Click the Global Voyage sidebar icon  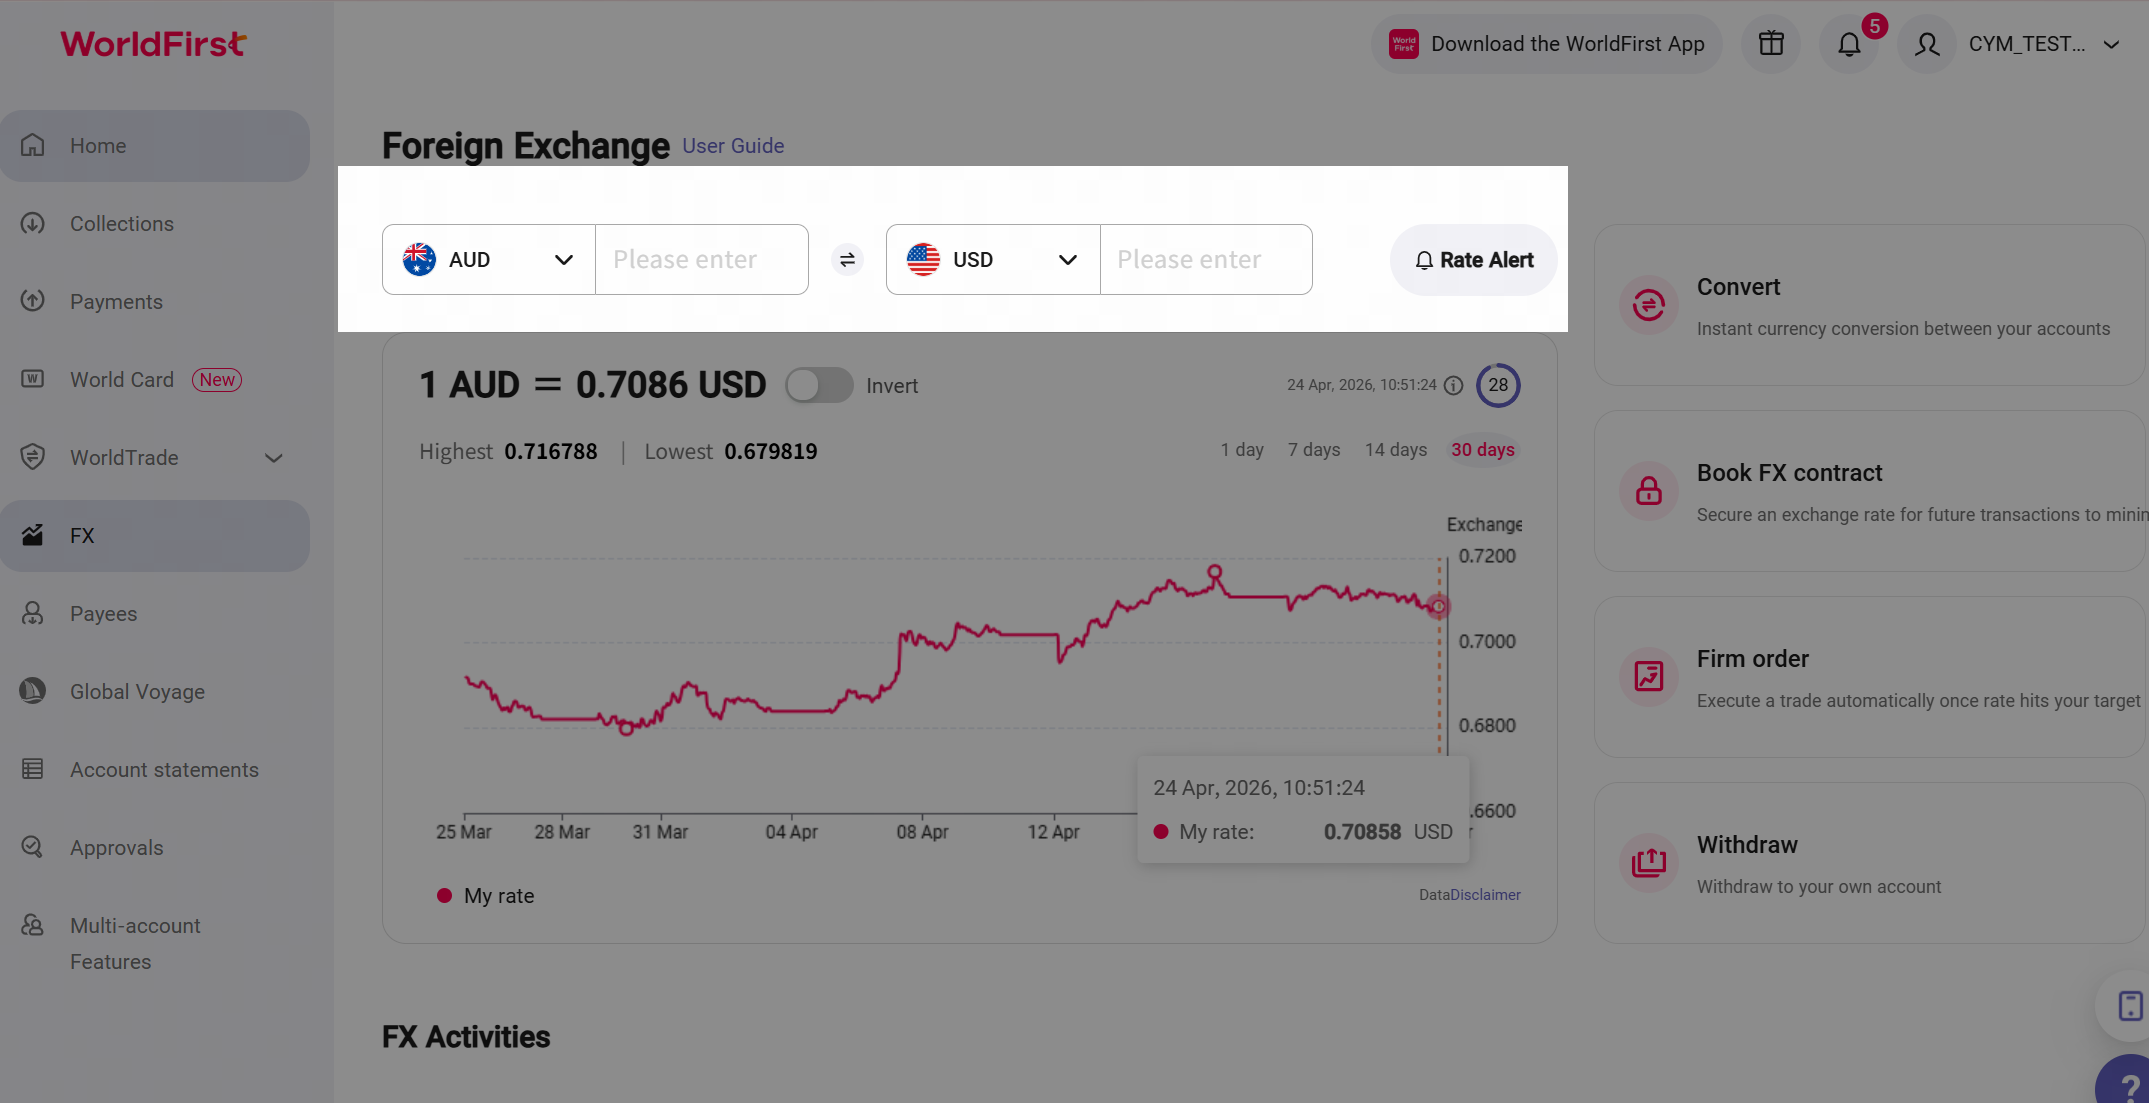33,691
